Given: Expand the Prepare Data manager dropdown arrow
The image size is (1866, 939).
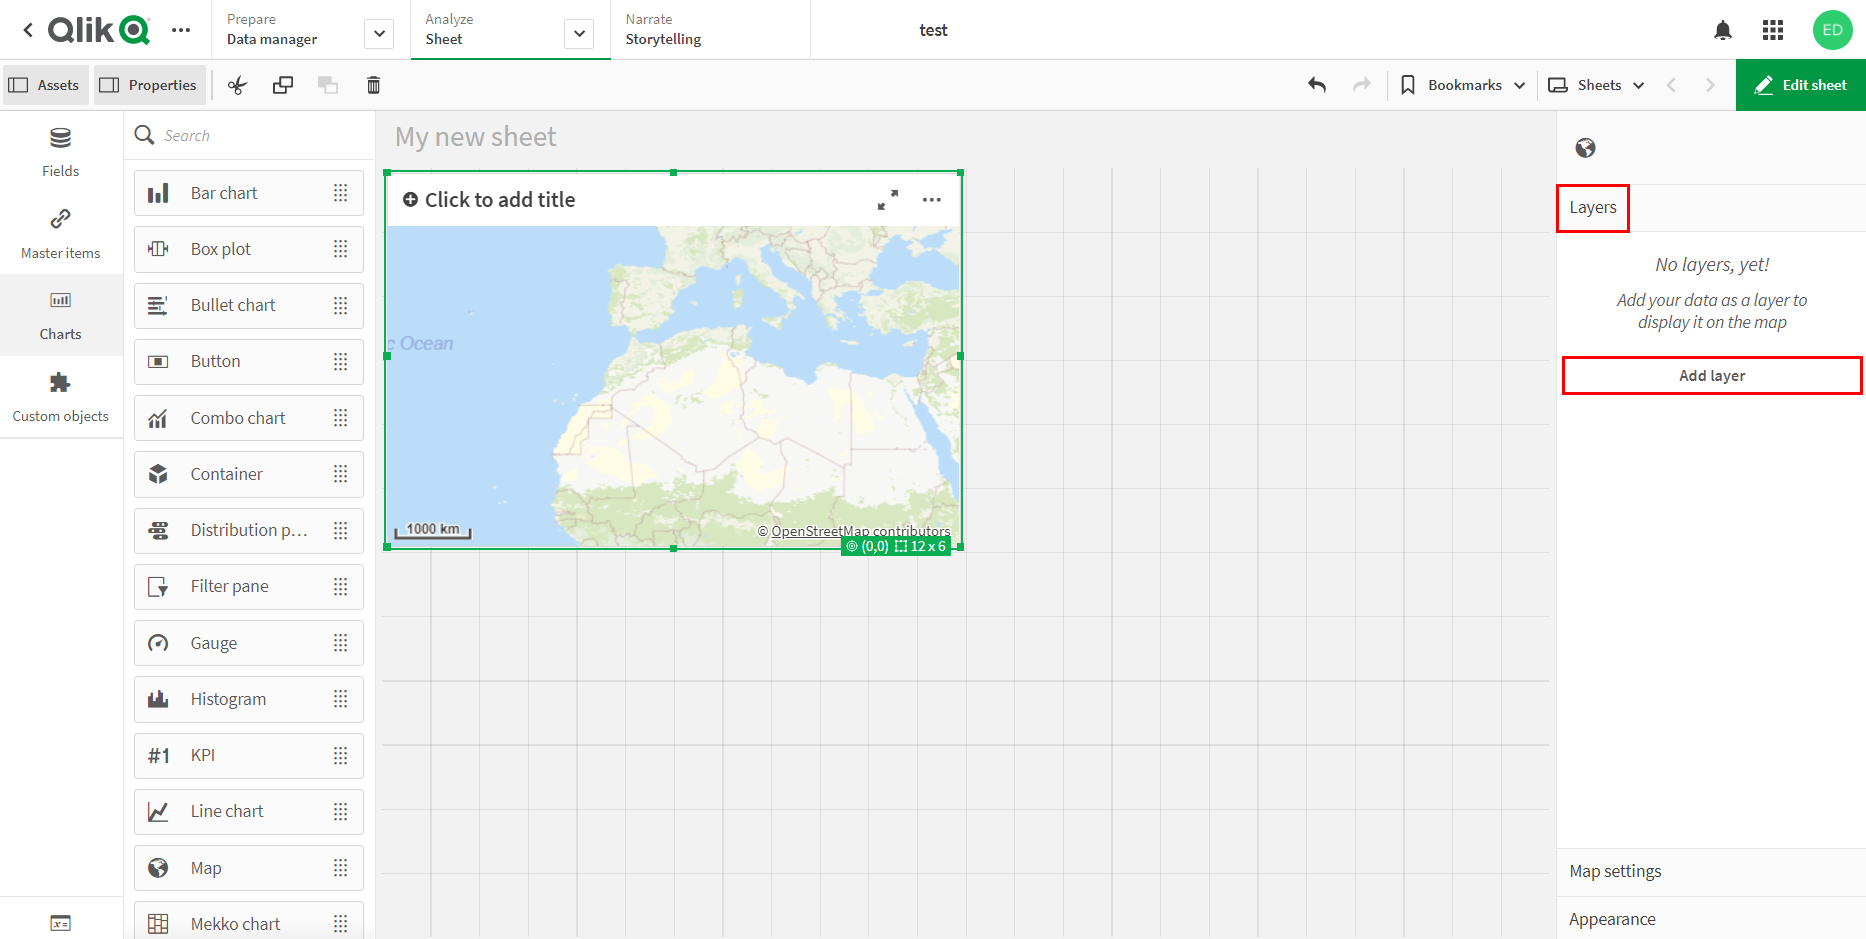Looking at the screenshot, I should pos(379,34).
